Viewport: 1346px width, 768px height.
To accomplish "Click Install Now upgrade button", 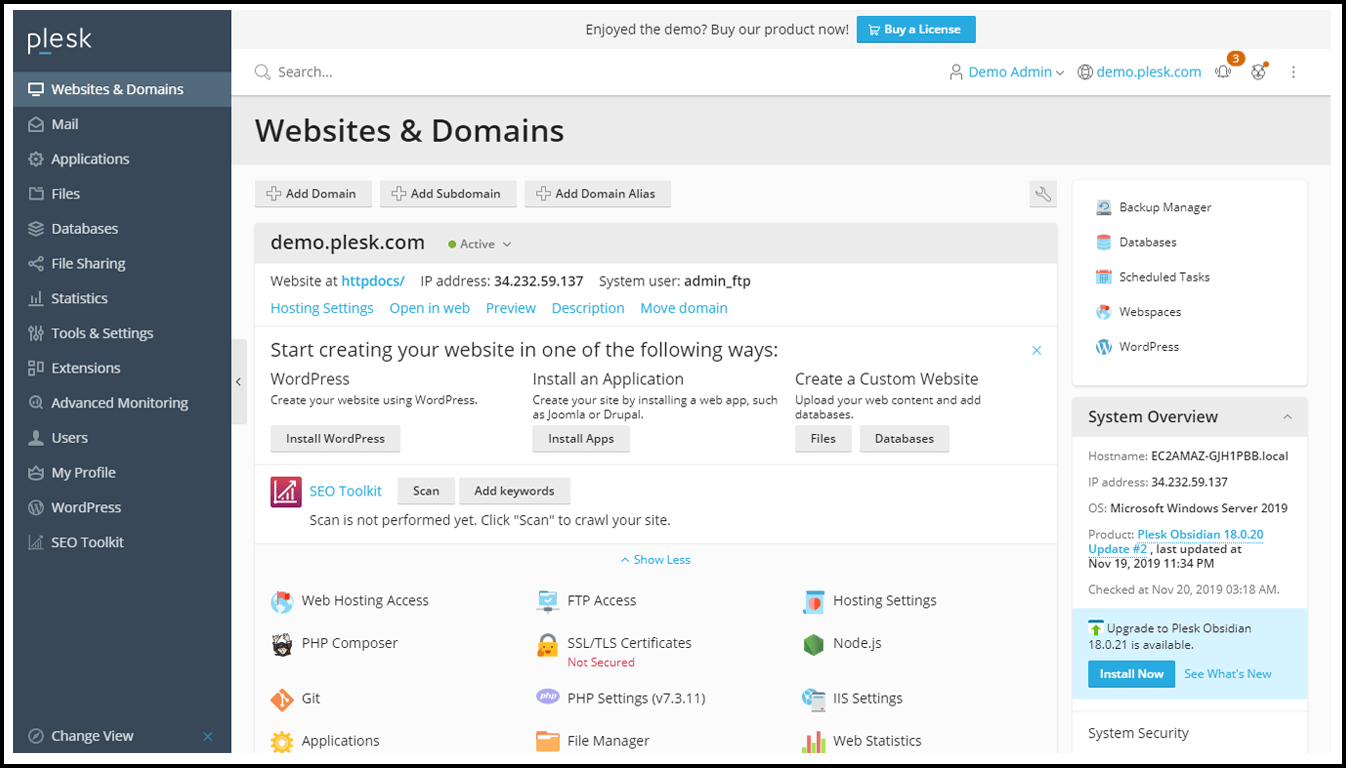I will coord(1131,674).
